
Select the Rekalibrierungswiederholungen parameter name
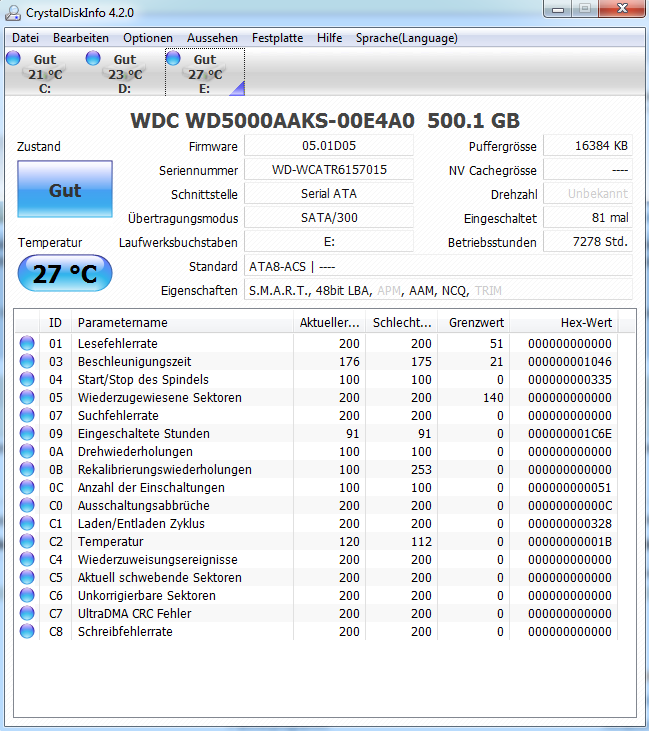(x=165, y=469)
